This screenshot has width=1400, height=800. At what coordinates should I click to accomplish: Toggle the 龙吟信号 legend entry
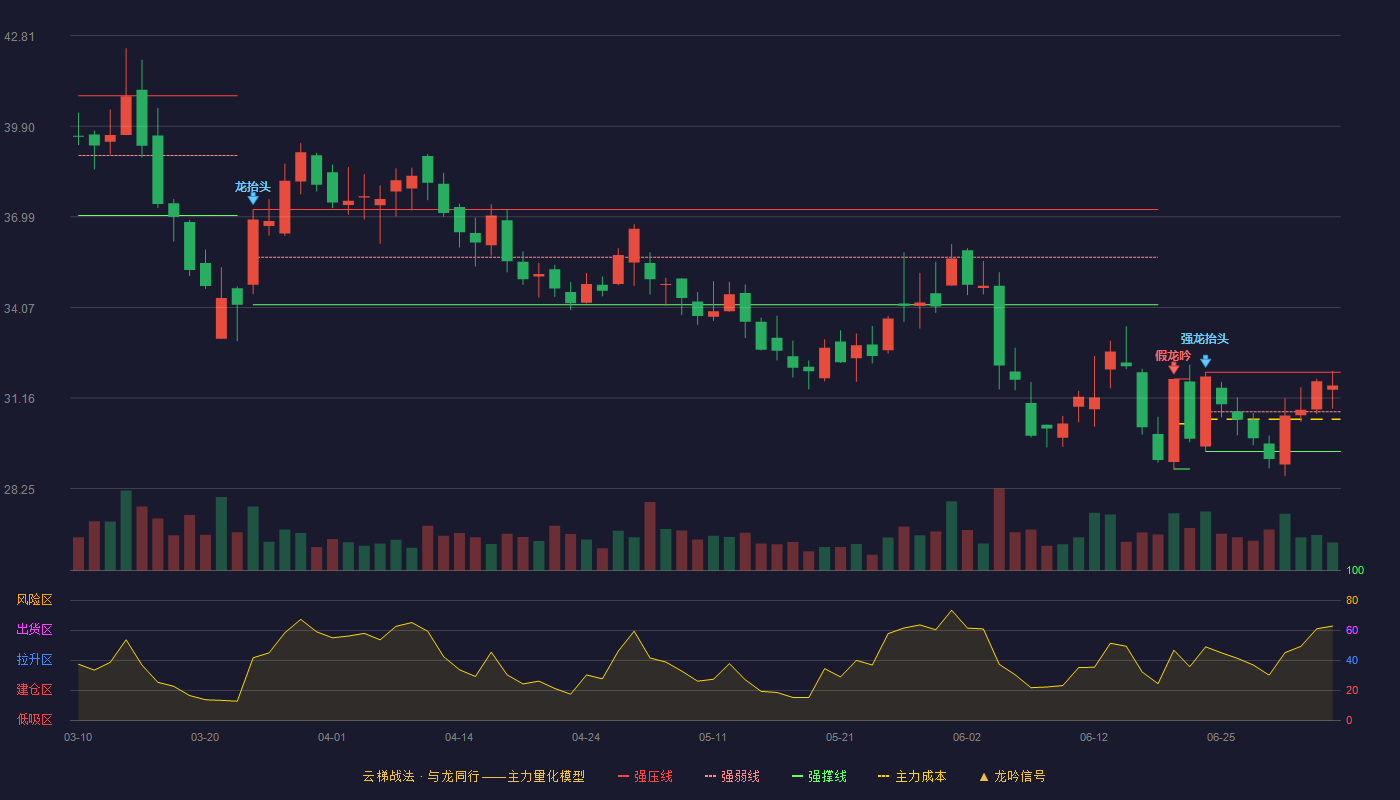[x=1012, y=776]
